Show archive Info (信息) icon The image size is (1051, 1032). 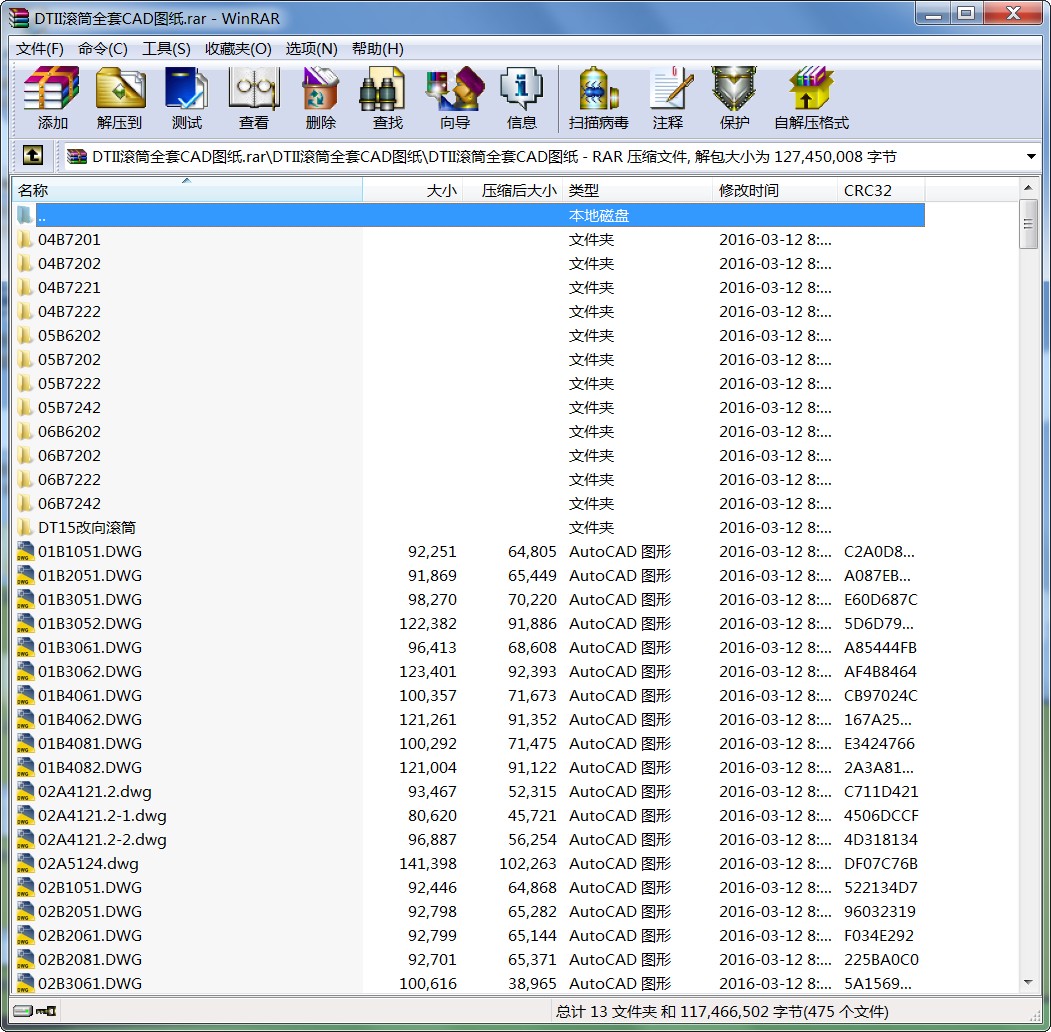522,98
